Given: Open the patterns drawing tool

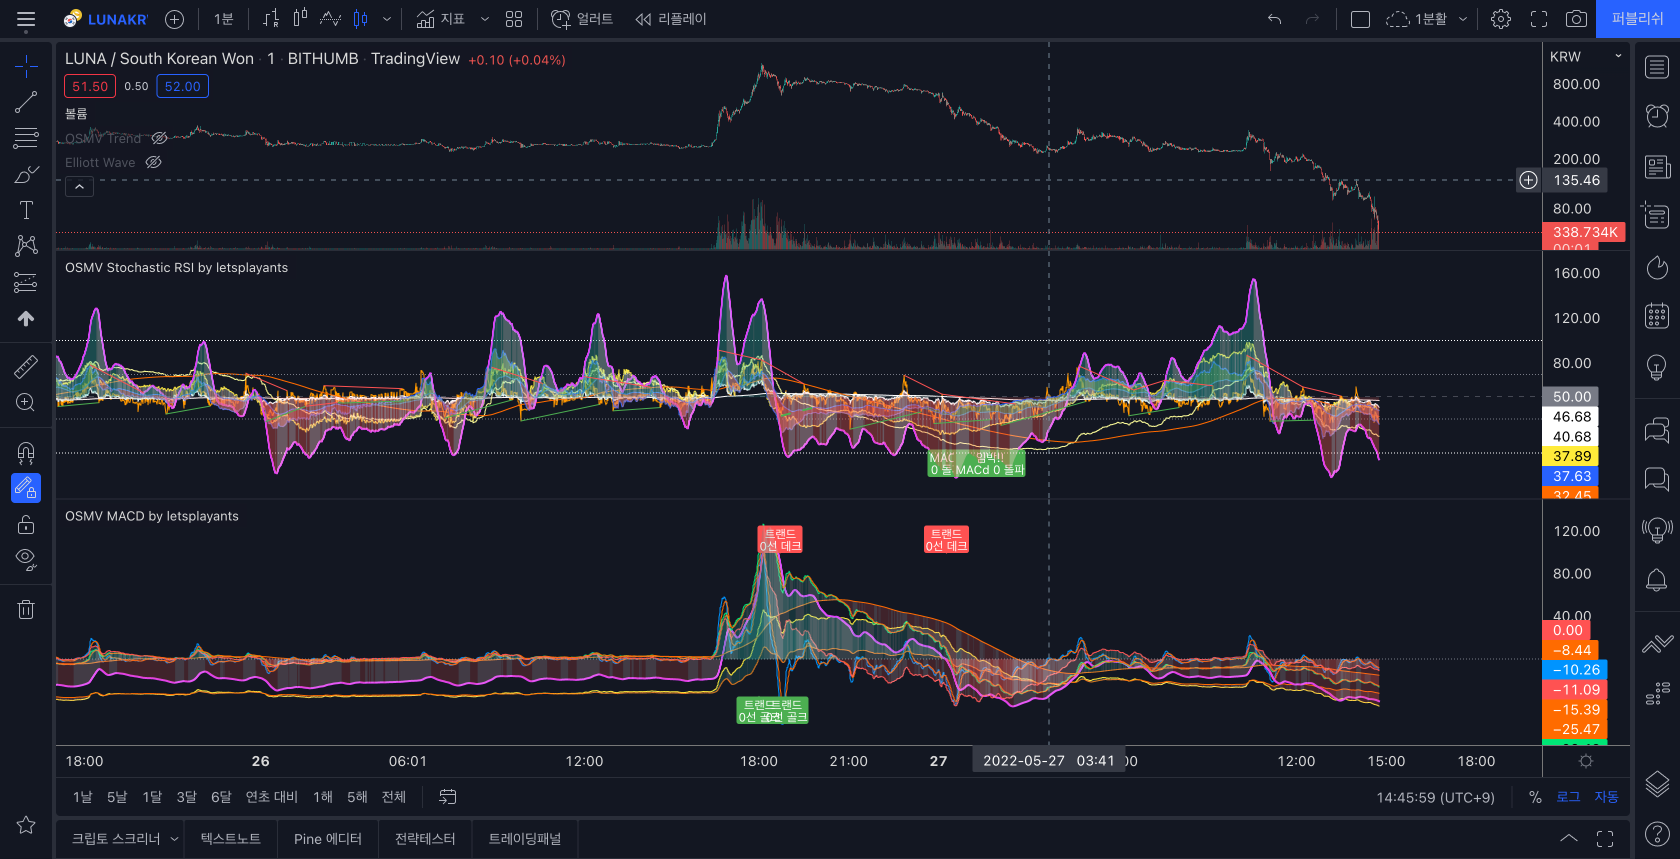Looking at the screenshot, I should coord(26,246).
